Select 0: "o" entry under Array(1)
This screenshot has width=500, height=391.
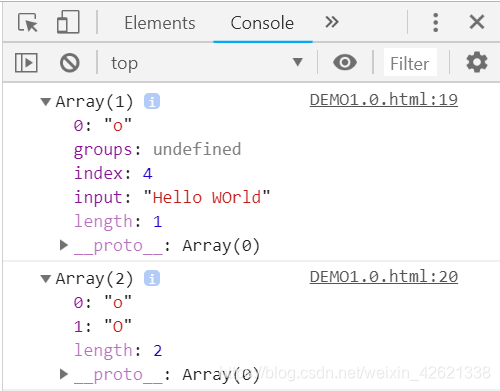point(103,125)
